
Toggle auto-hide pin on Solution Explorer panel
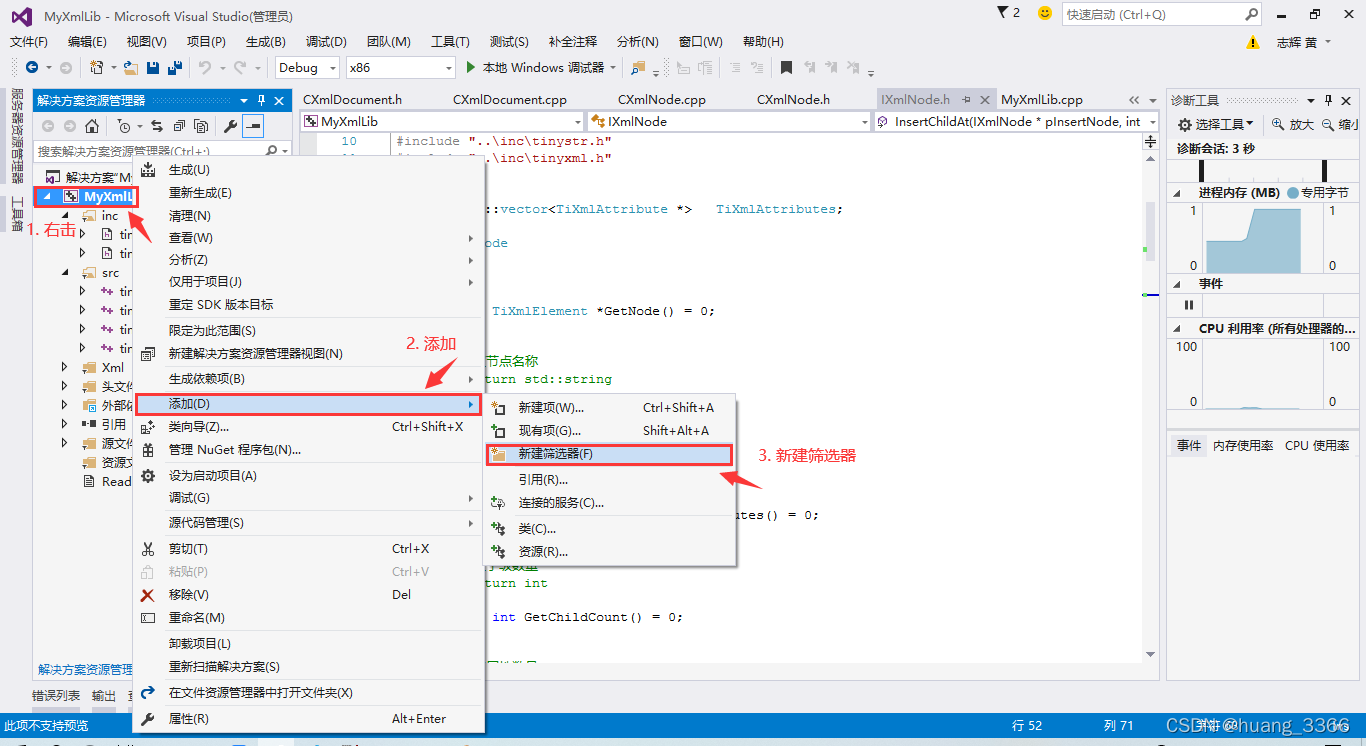[x=262, y=100]
